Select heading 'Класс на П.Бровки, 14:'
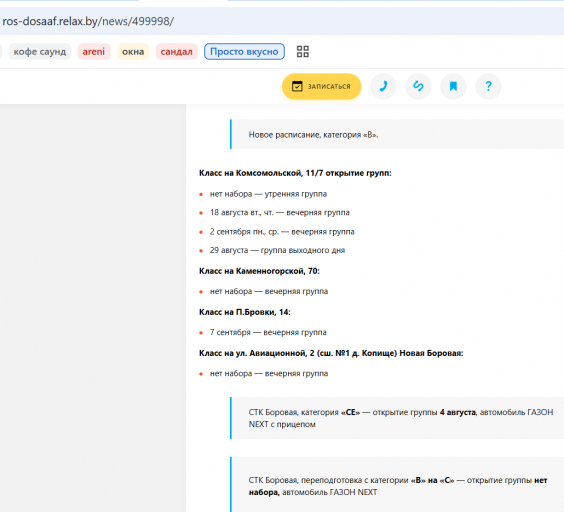Image resolution: width=564 pixels, height=512 pixels. [245, 312]
